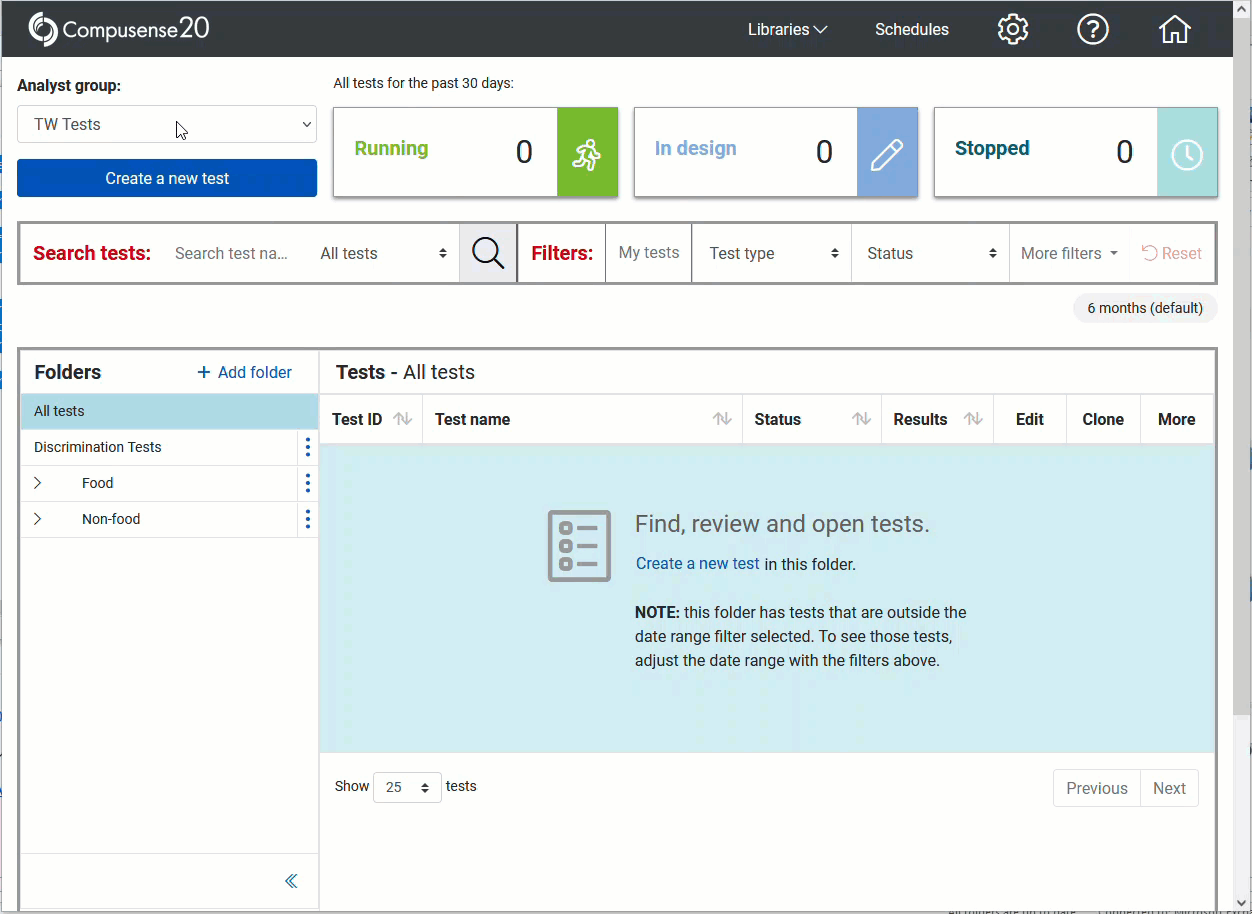This screenshot has height=914, width=1252.
Task: Click the Non-food folder label
Action: (x=111, y=519)
